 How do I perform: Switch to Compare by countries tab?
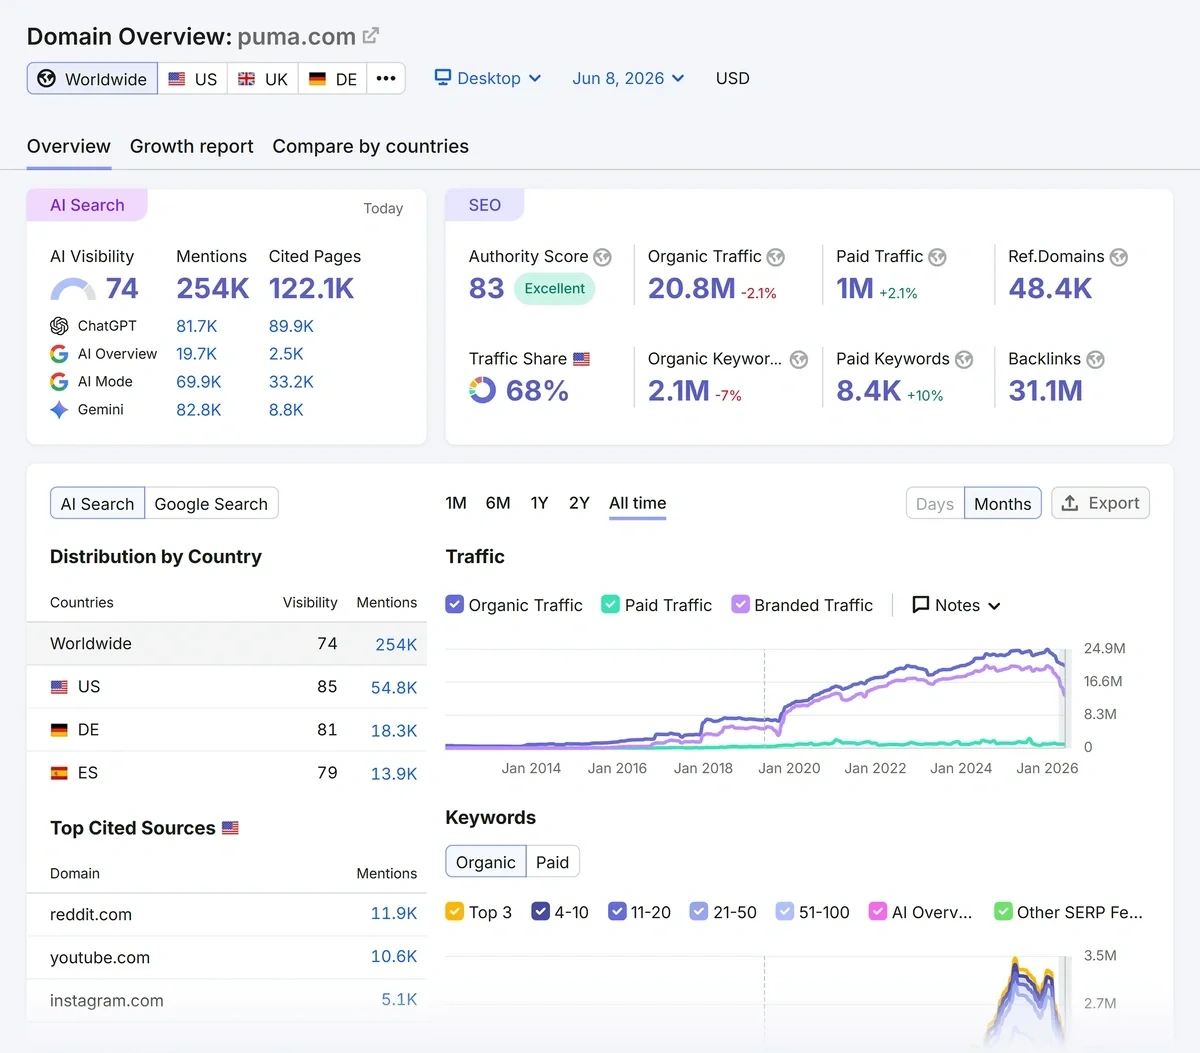[x=371, y=146]
